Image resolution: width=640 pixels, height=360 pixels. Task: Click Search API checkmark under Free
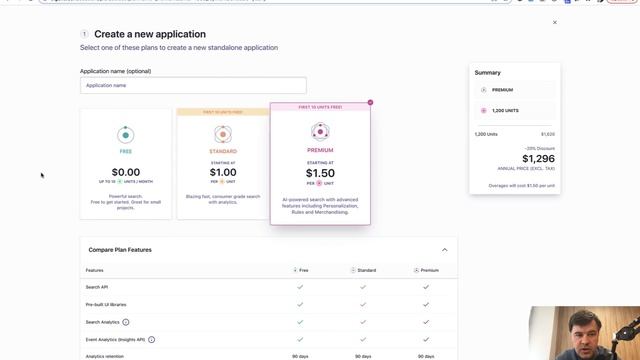[x=300, y=287]
